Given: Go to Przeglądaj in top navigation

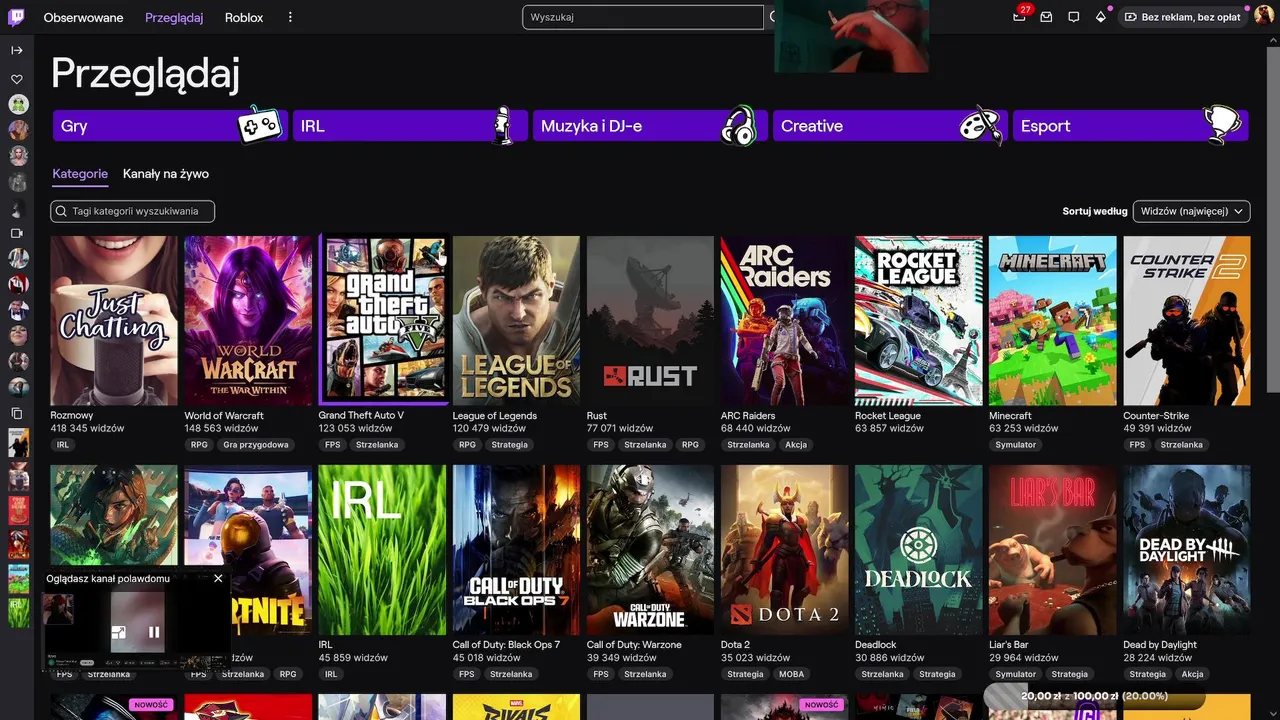Looking at the screenshot, I should pos(174,18).
